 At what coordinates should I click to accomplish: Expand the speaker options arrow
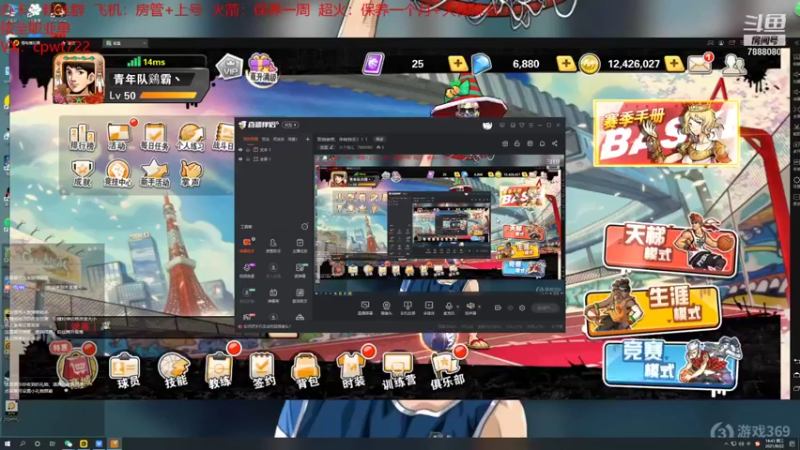click(x=479, y=307)
